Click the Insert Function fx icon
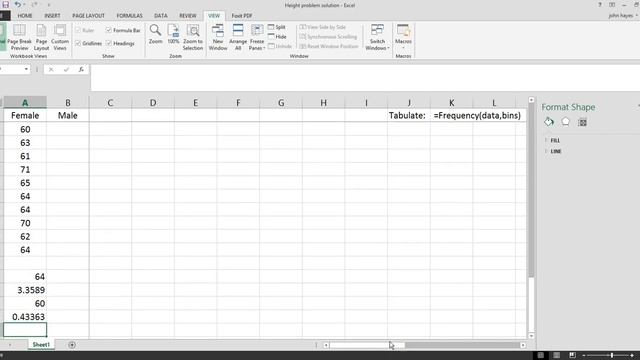The height and width of the screenshot is (360, 640). pos(81,69)
